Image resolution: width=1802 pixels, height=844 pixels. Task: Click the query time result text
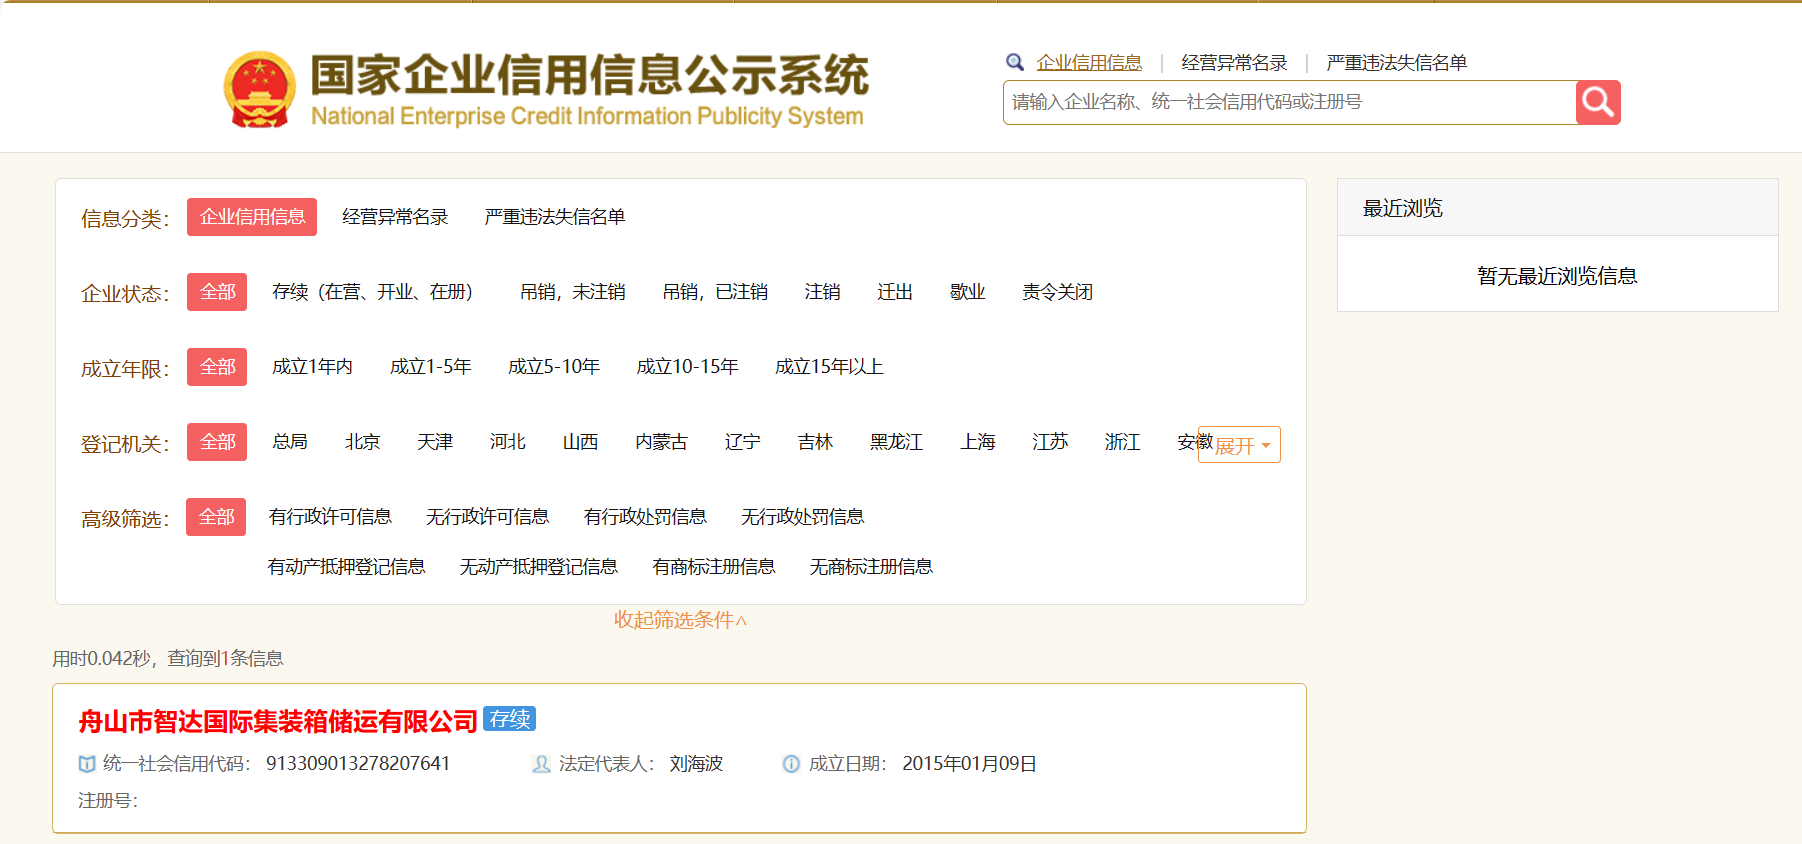[x=168, y=658]
